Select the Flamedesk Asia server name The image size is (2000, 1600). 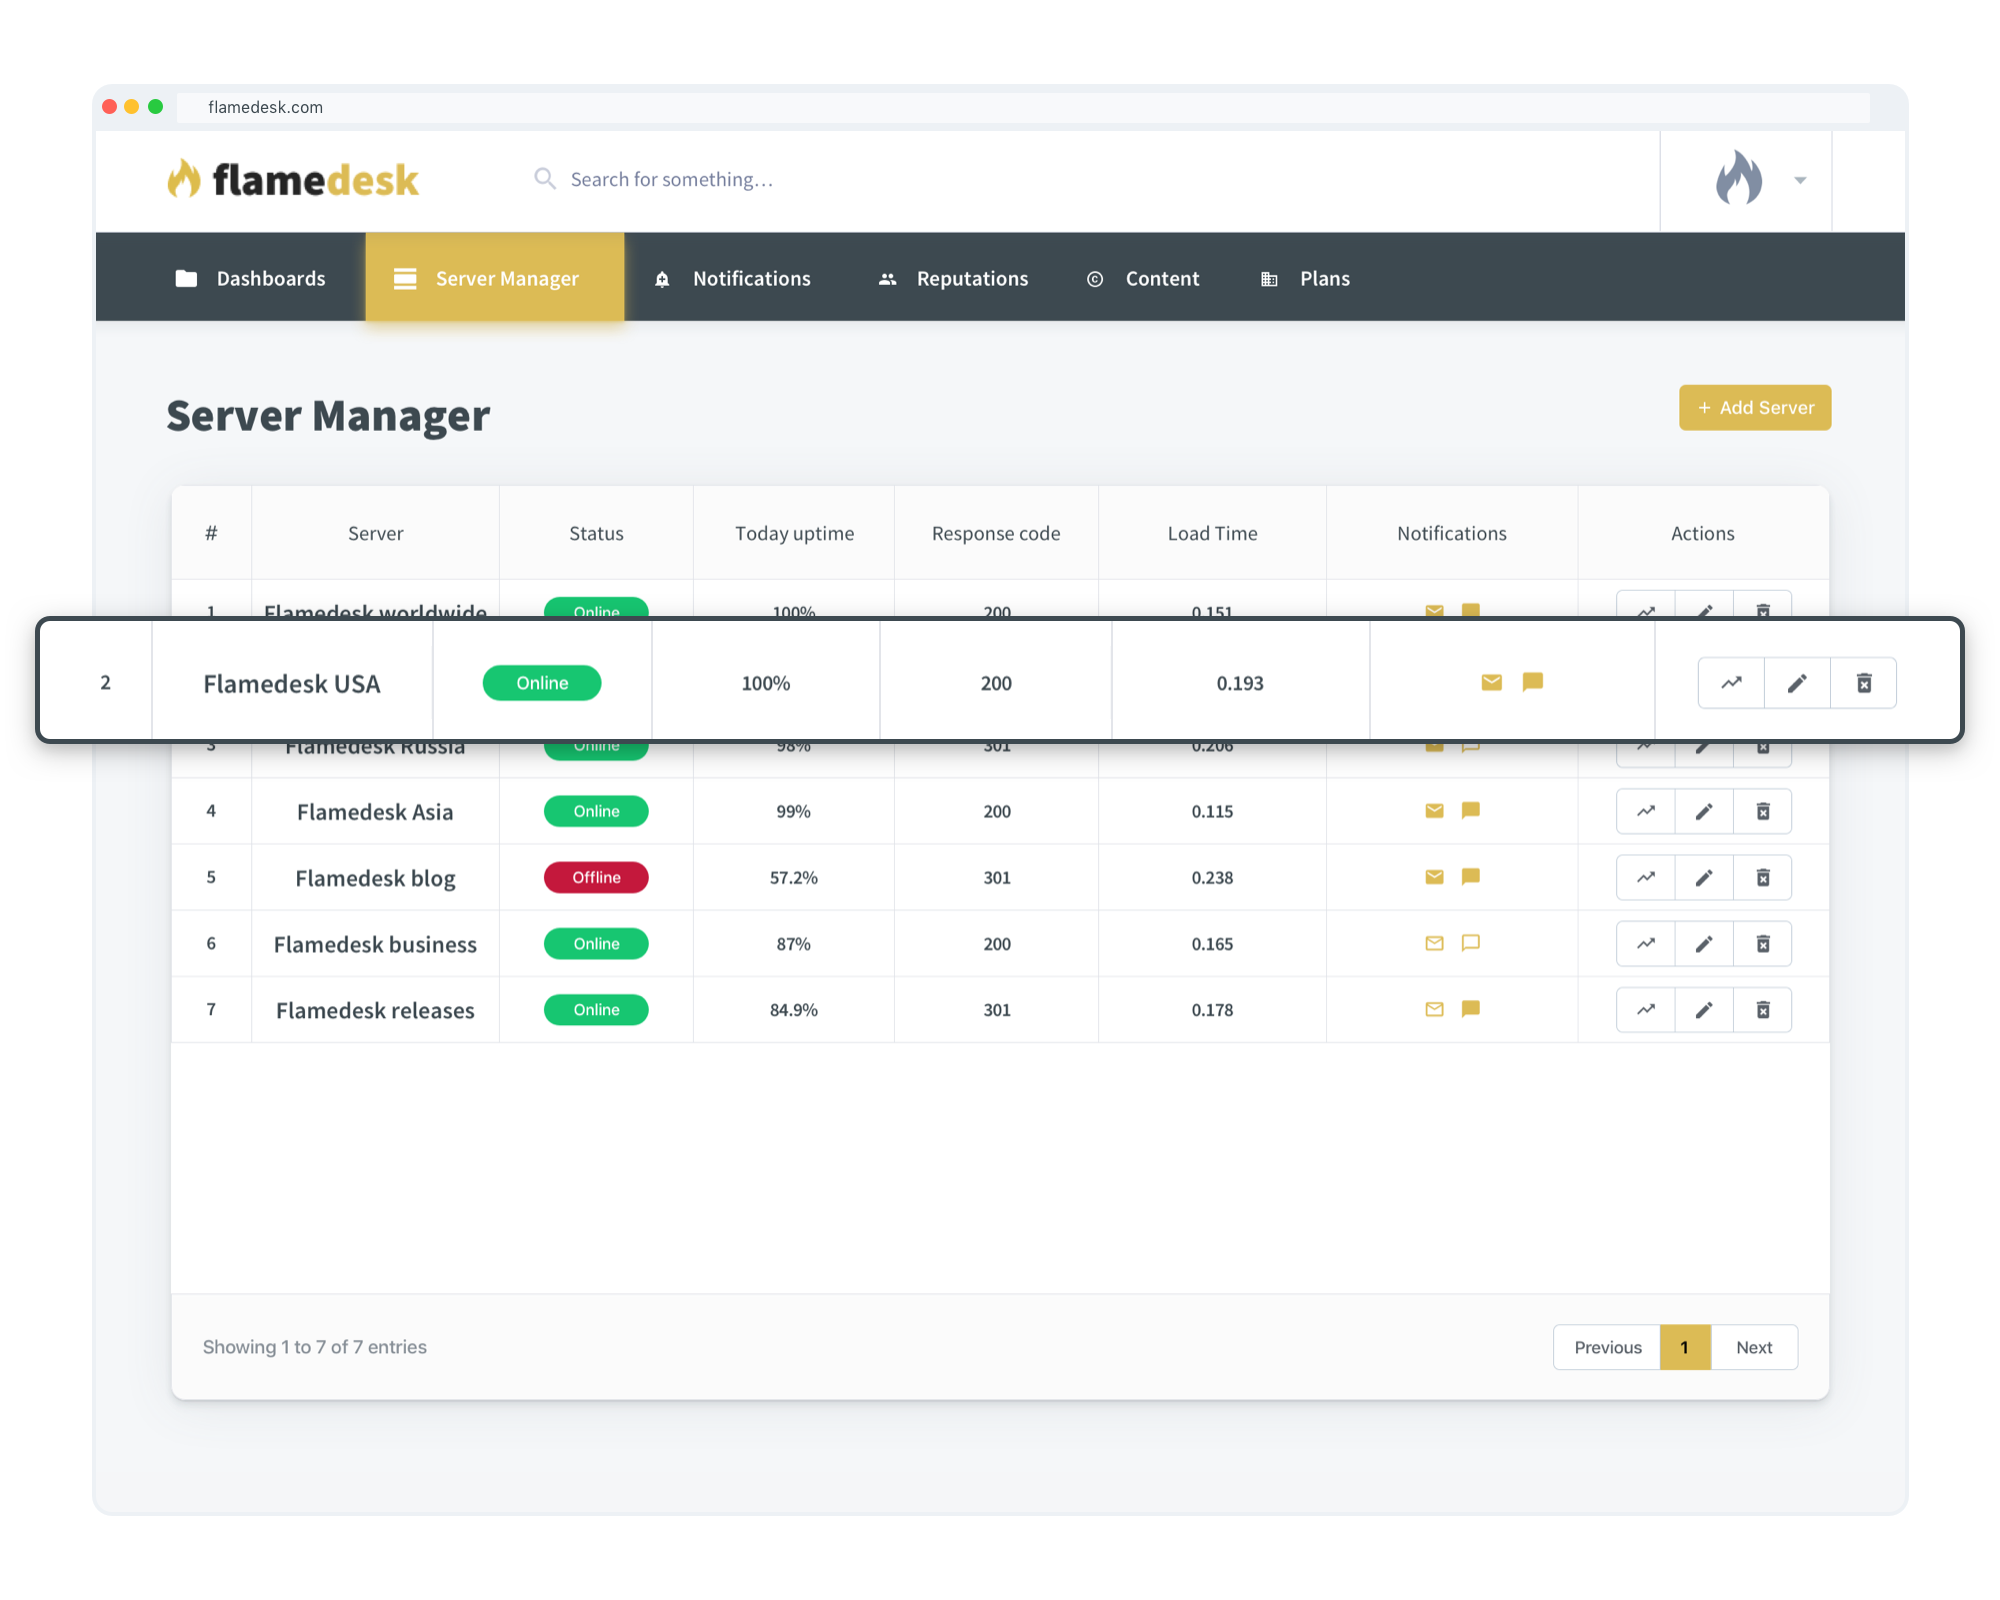(x=375, y=812)
